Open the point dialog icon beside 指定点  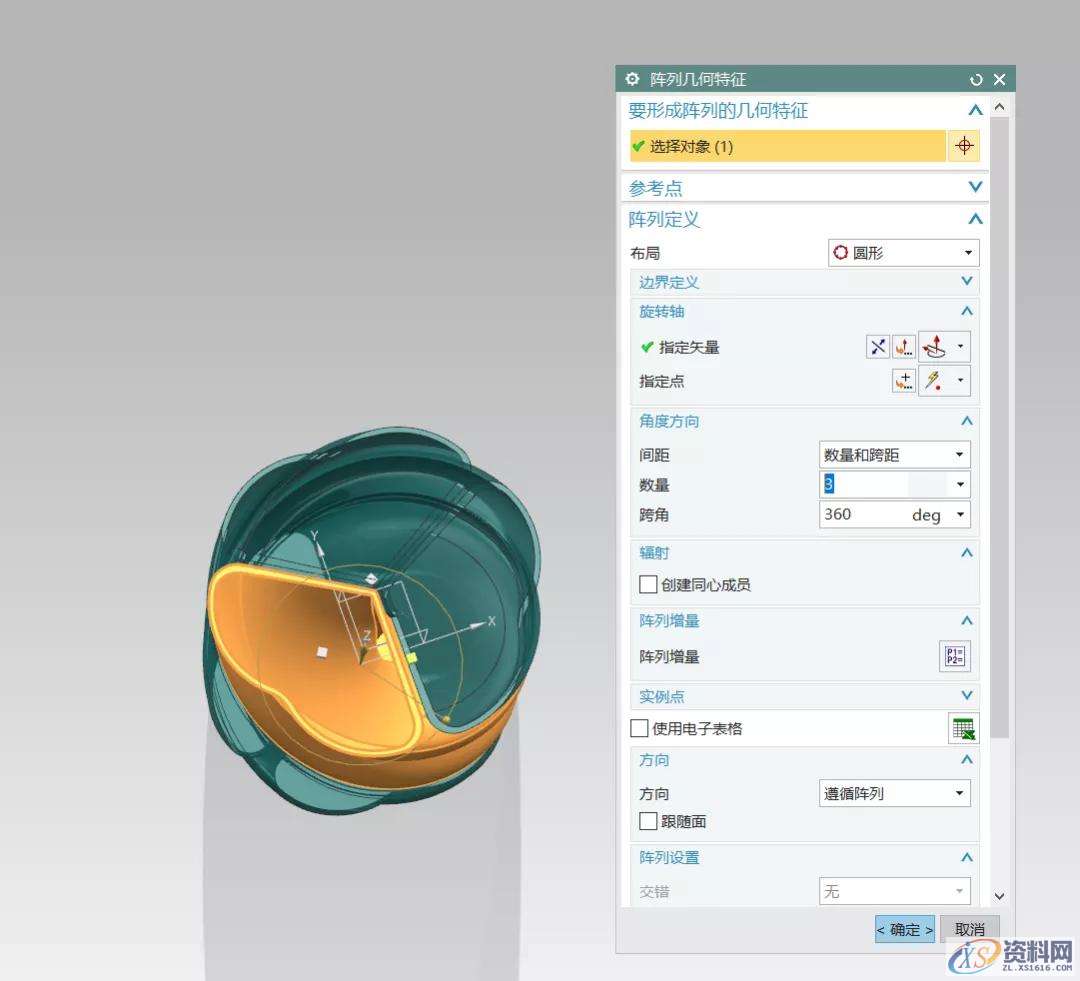tap(904, 381)
